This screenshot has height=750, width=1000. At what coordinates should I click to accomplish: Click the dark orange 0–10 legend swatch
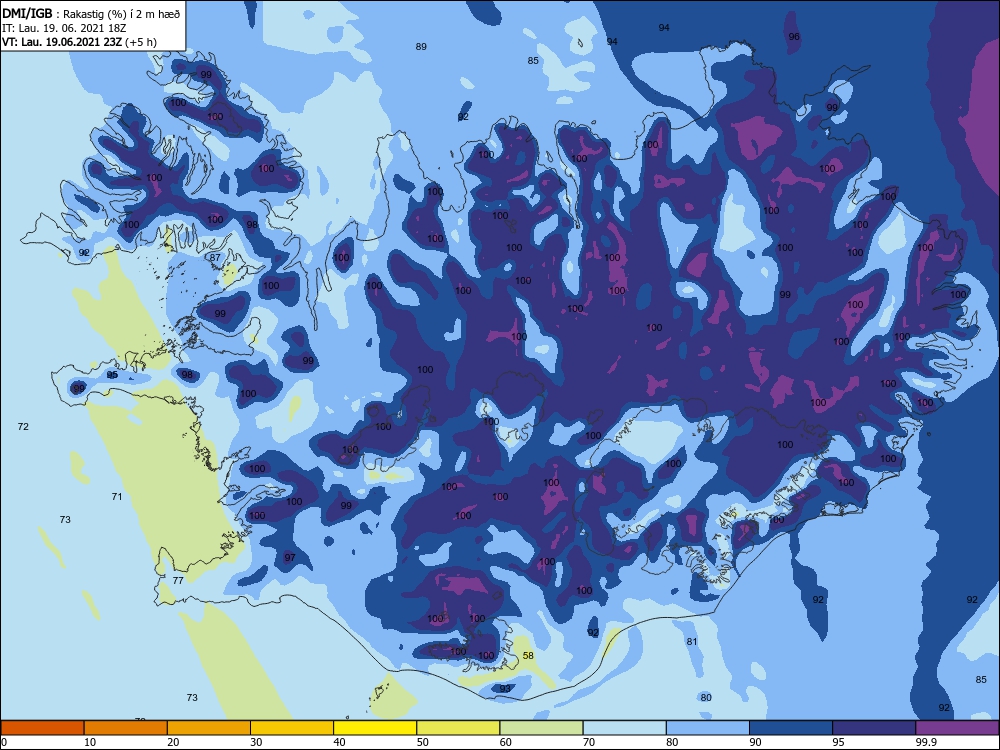(42, 728)
